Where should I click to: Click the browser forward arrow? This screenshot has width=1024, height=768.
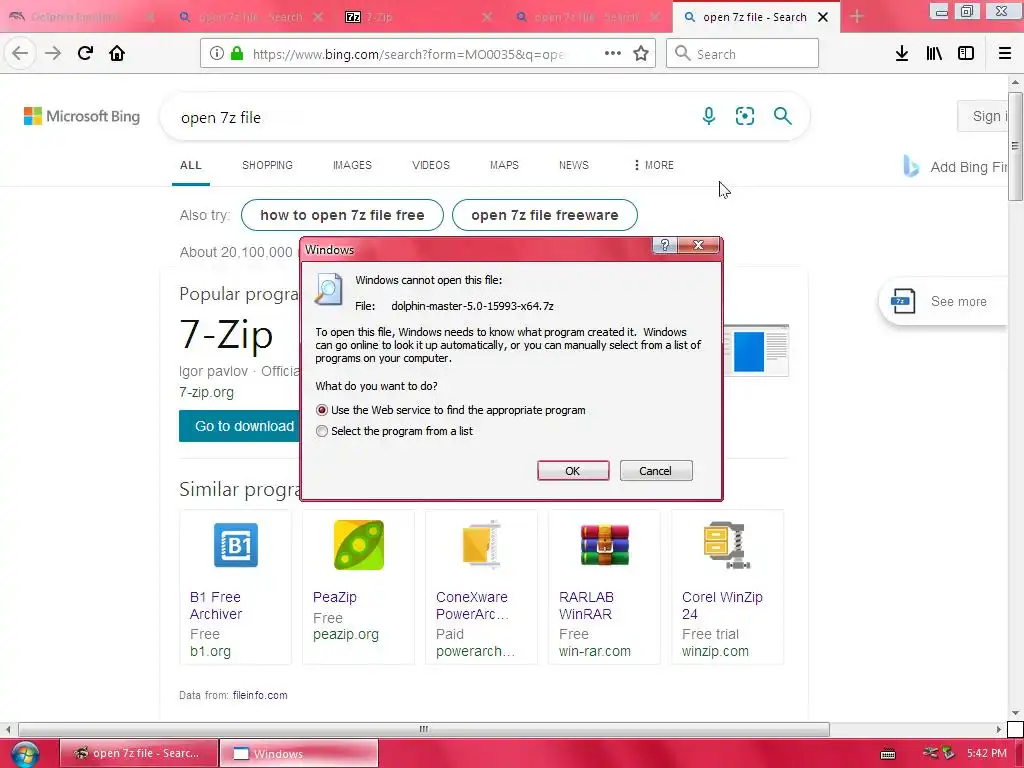coord(53,53)
